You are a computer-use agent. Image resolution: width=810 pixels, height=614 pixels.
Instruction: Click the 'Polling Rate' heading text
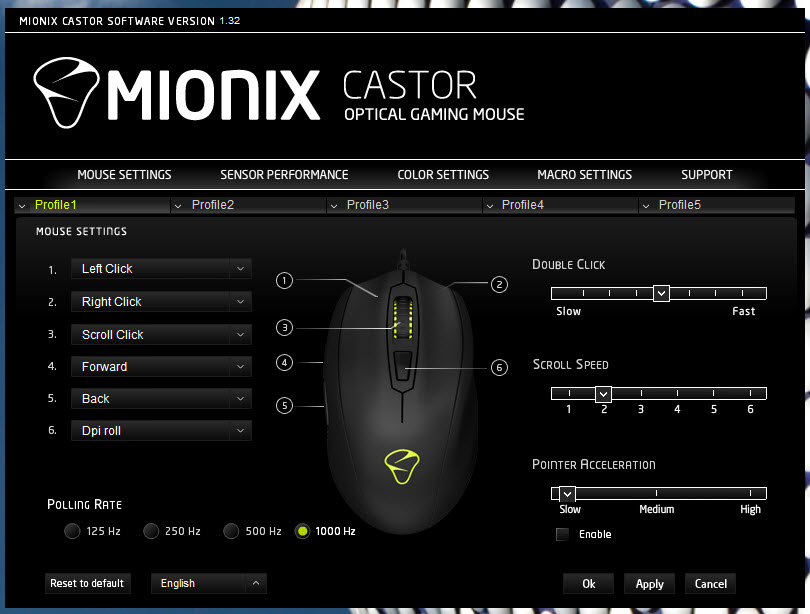click(85, 505)
